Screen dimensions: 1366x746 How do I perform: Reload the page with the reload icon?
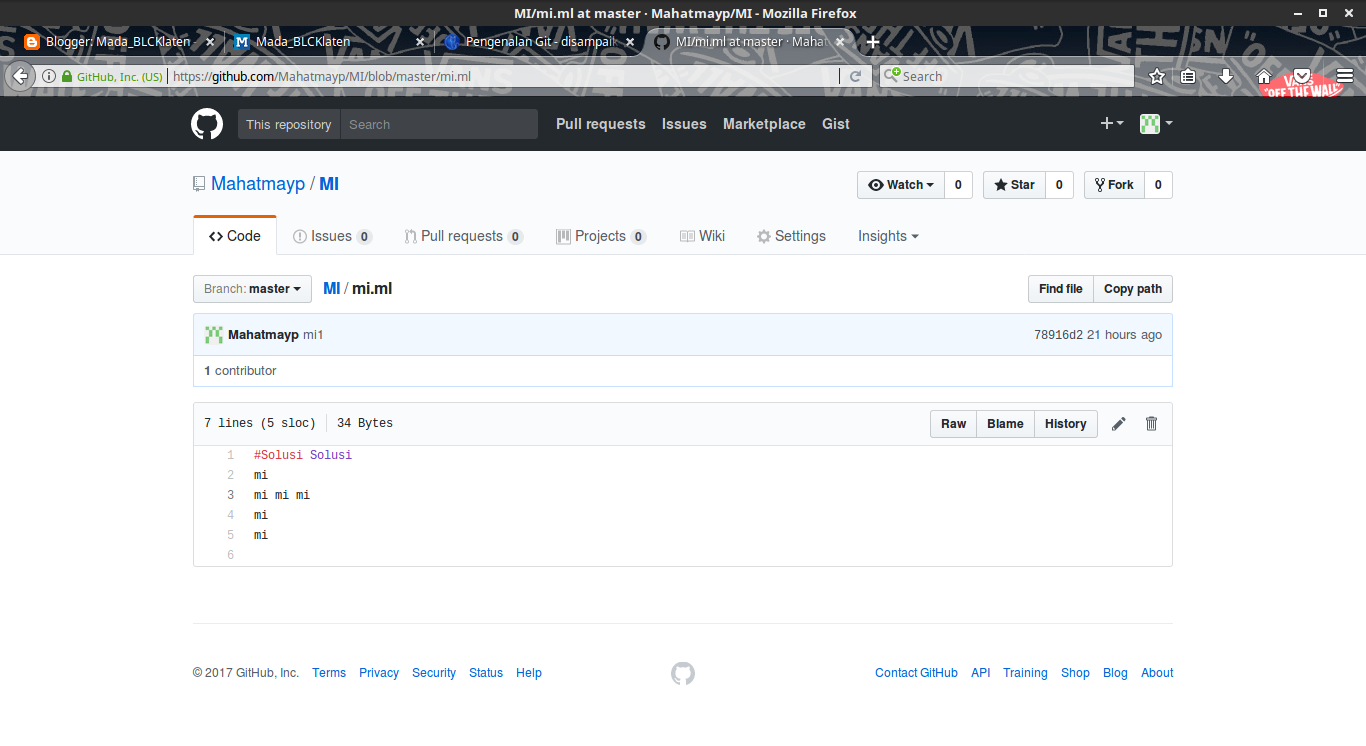[x=855, y=76]
